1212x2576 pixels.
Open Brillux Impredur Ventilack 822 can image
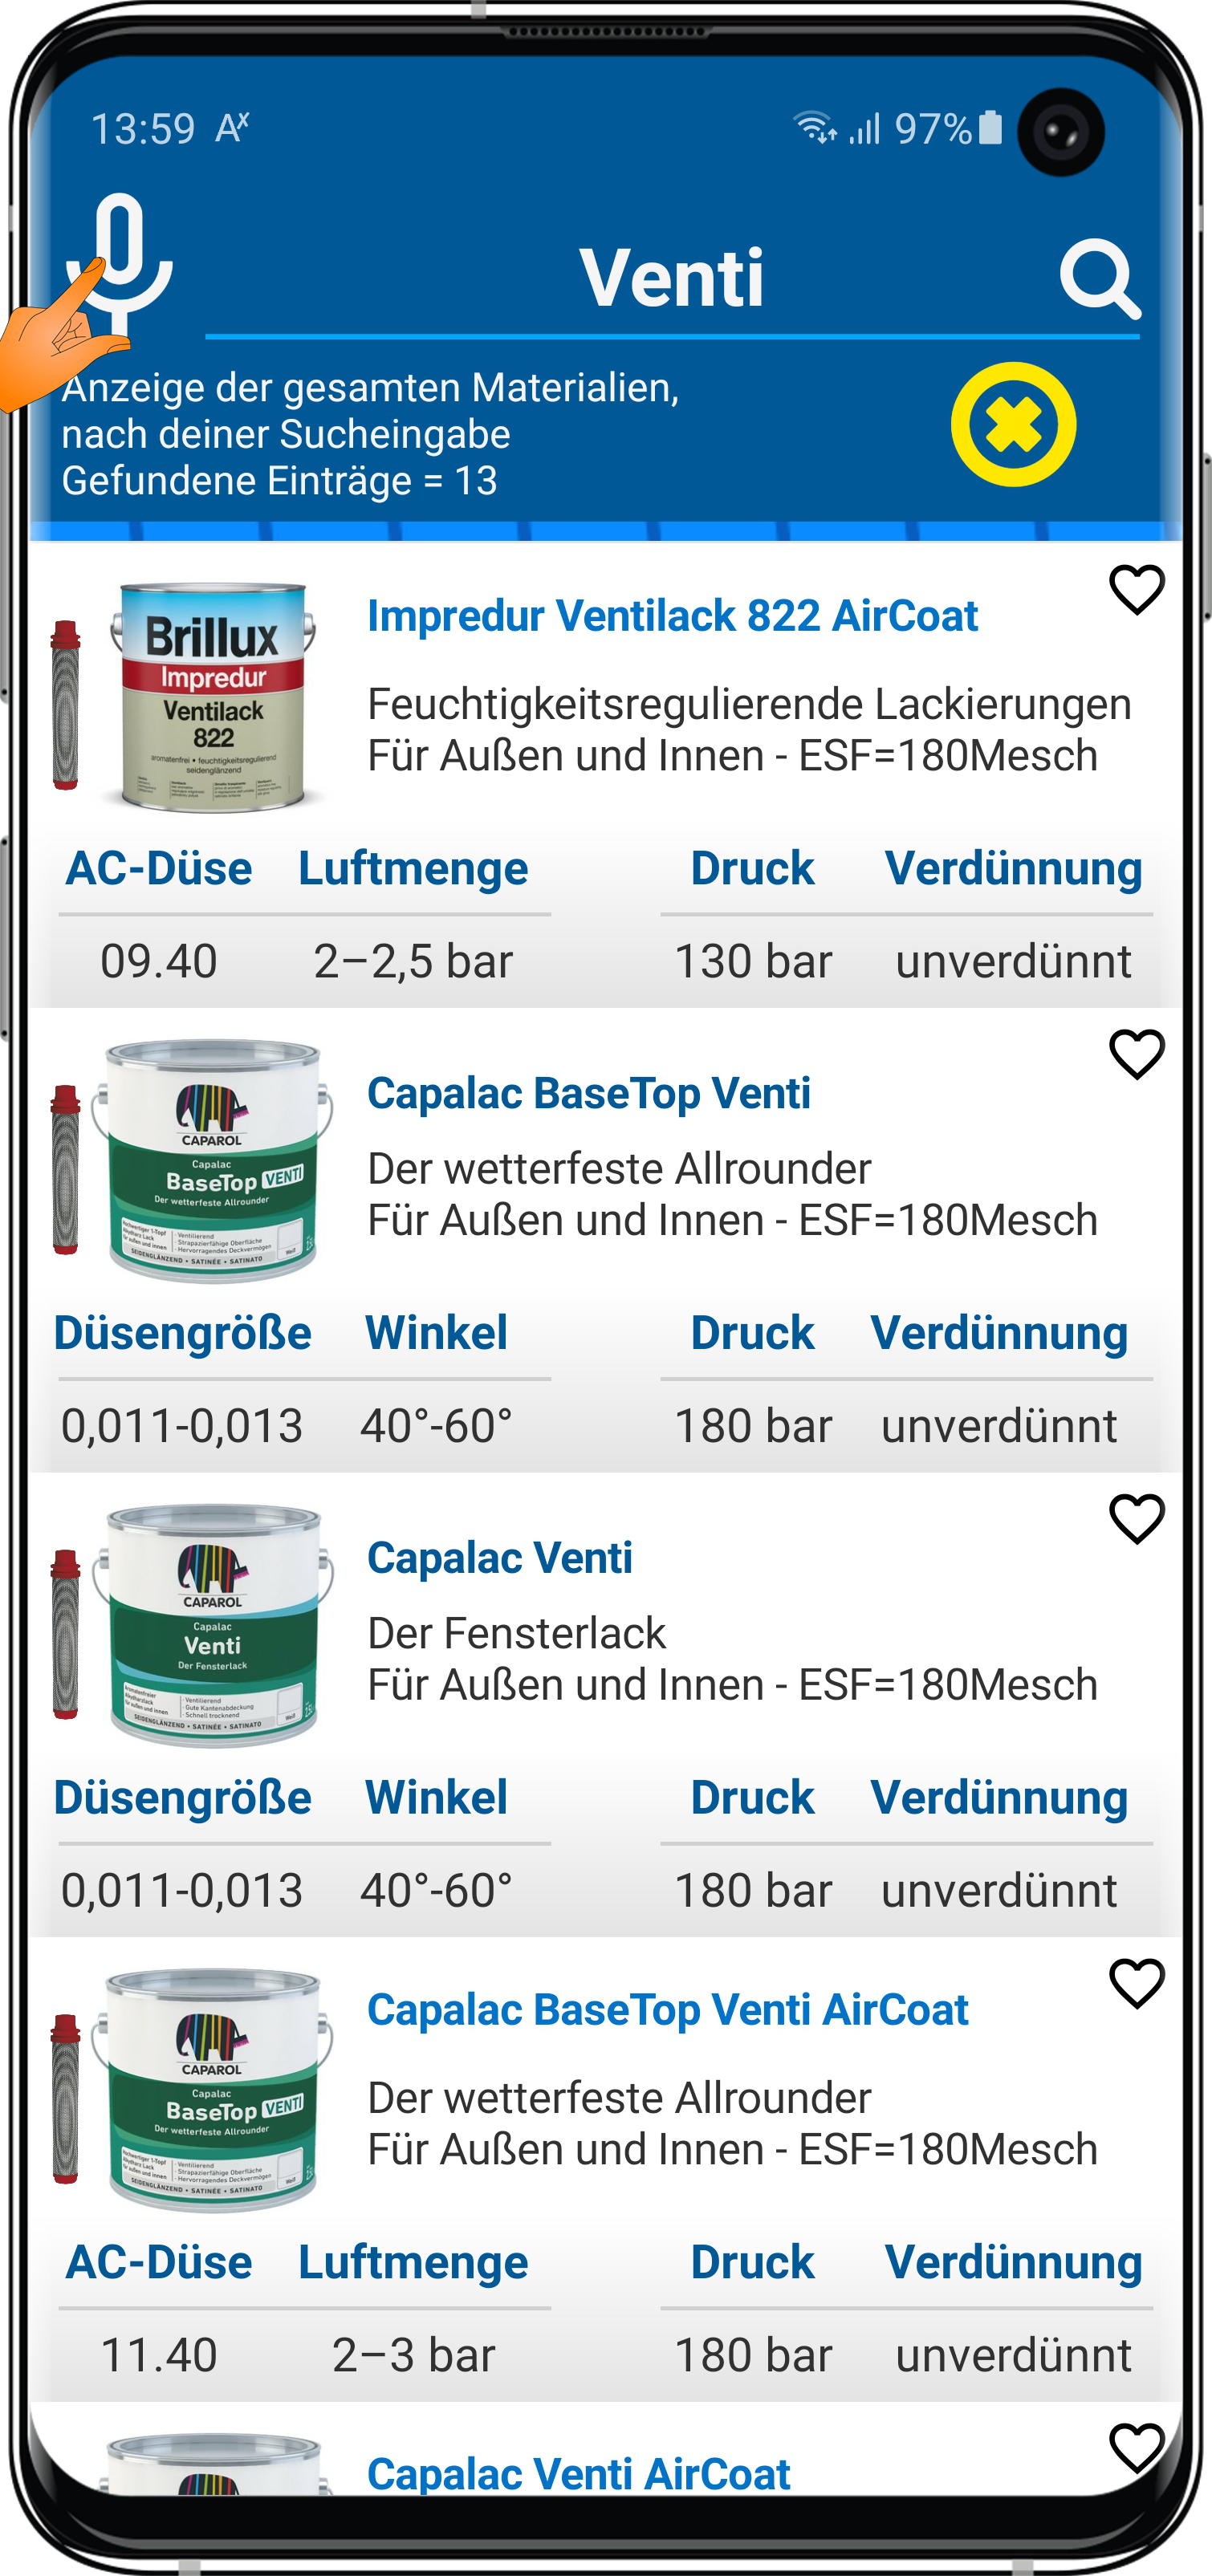(213, 697)
